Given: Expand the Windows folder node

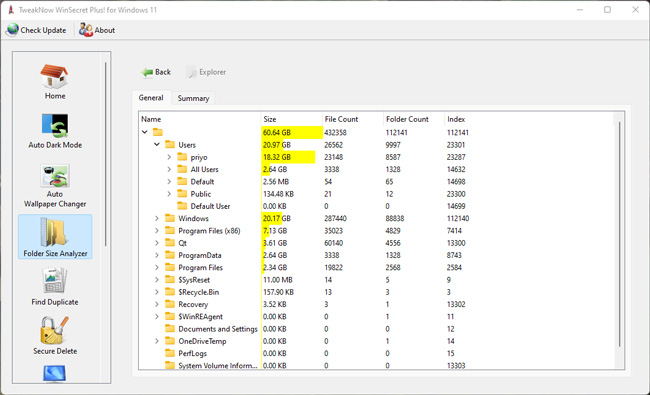Looking at the screenshot, I should coord(157,218).
